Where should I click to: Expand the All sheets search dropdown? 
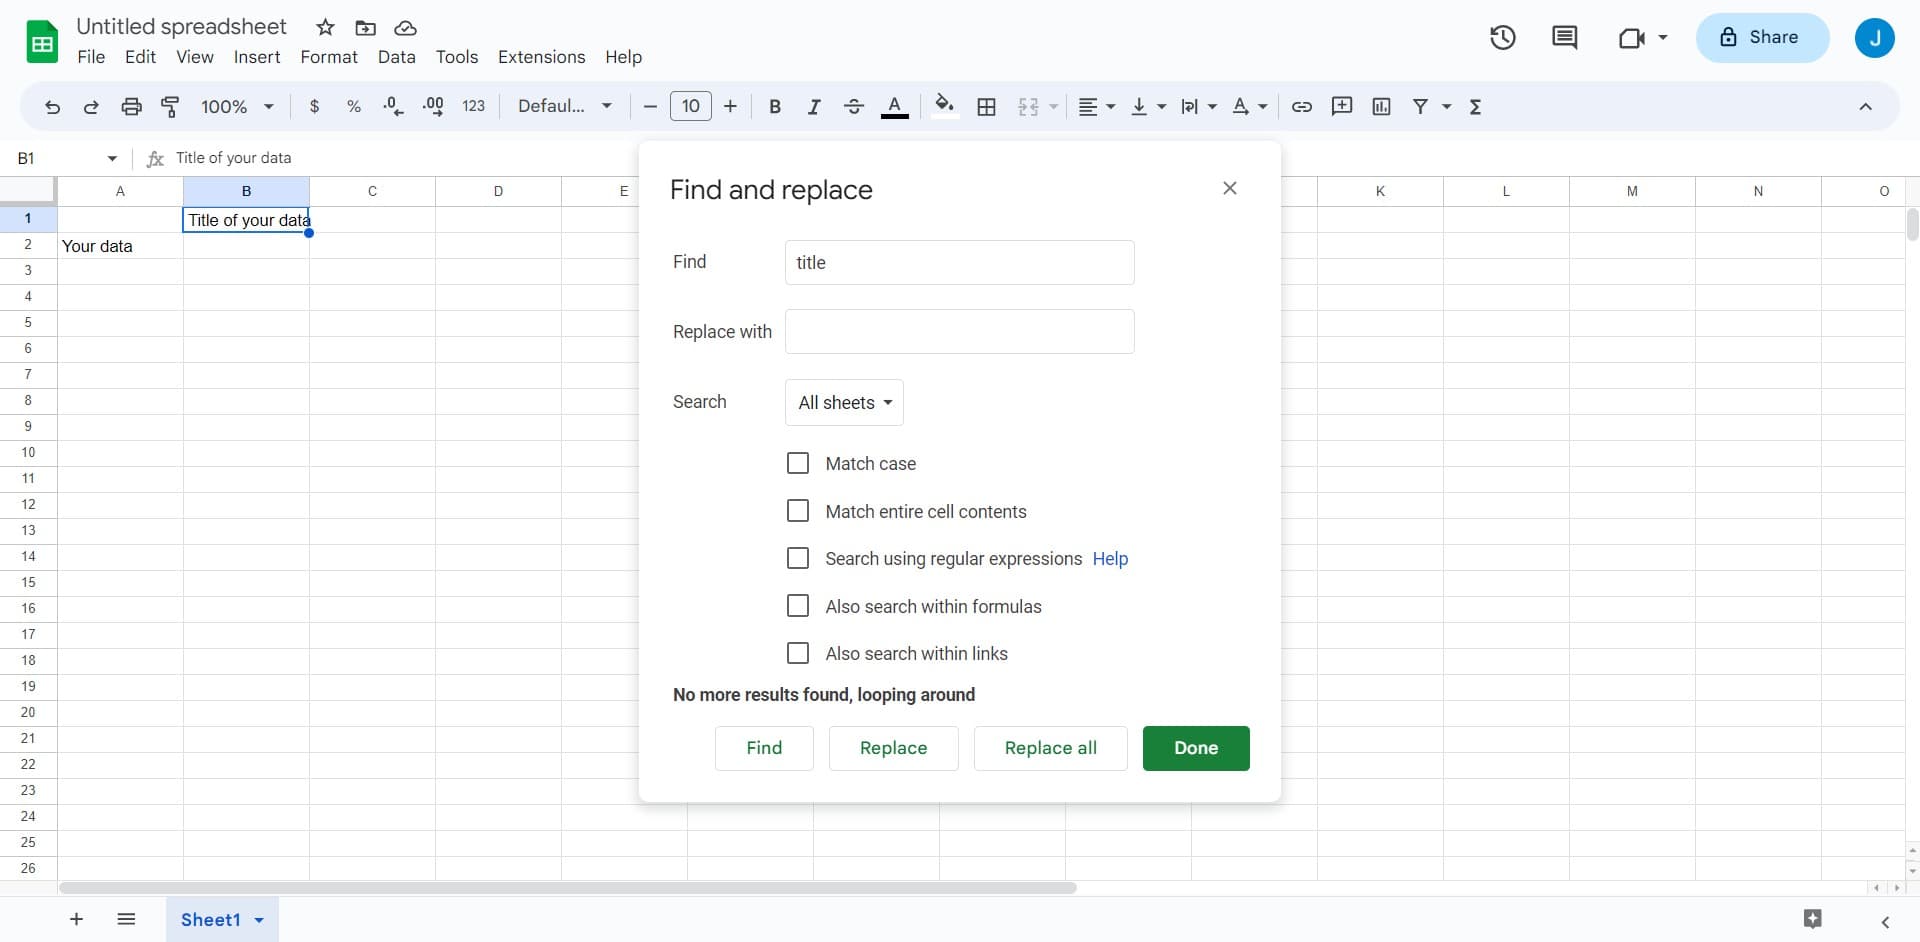(x=844, y=402)
